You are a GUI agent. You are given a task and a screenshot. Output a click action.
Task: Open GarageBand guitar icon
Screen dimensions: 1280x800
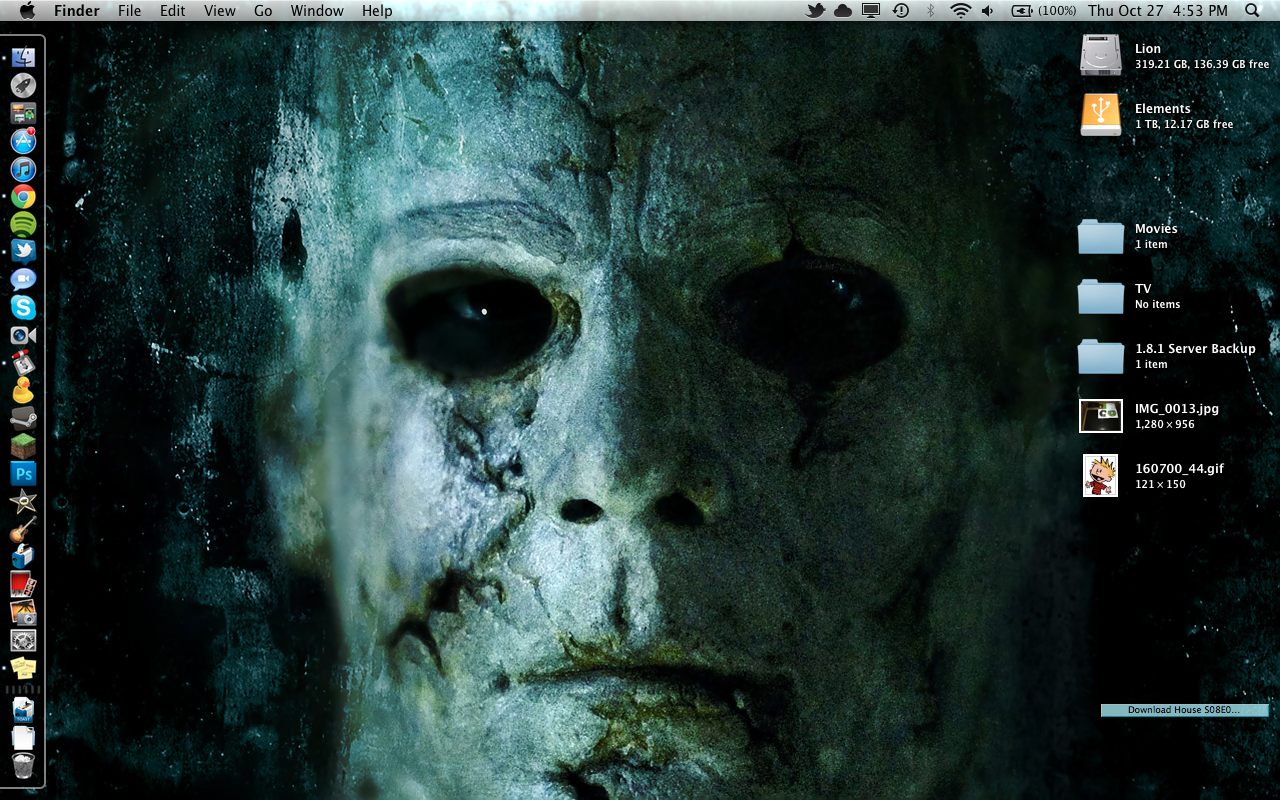click(24, 529)
